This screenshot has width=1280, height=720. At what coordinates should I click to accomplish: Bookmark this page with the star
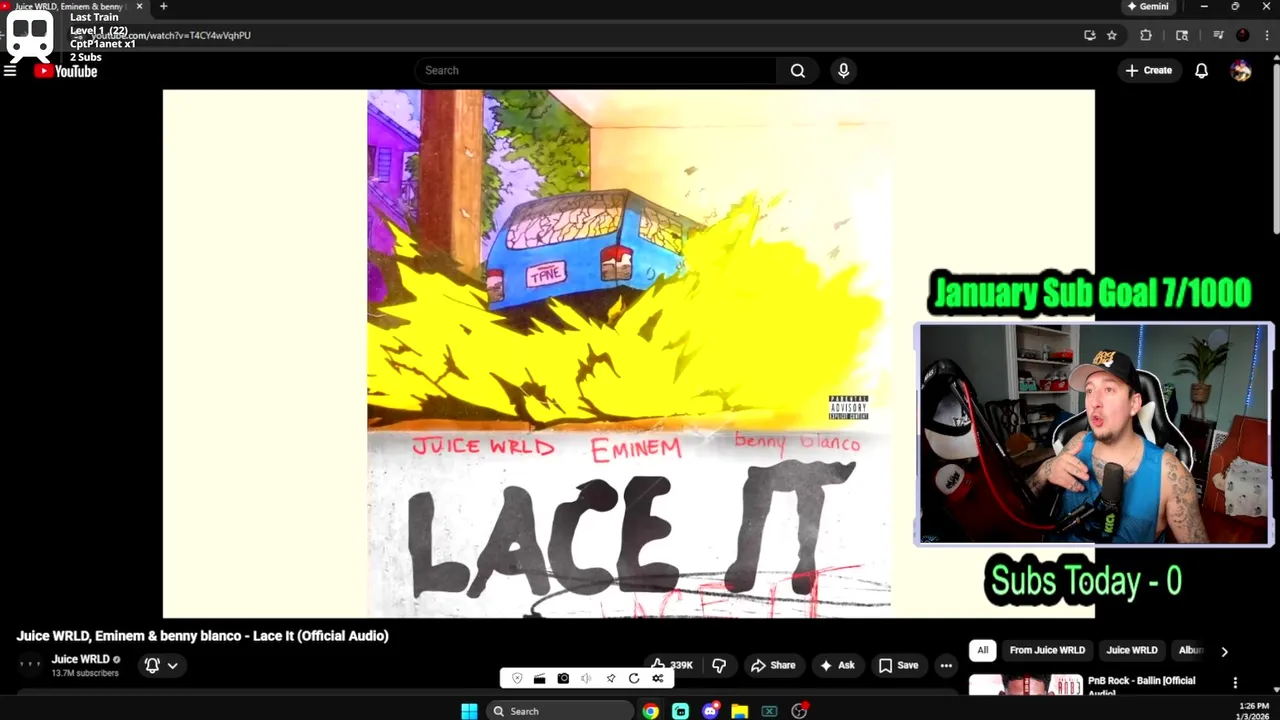pos(1111,35)
